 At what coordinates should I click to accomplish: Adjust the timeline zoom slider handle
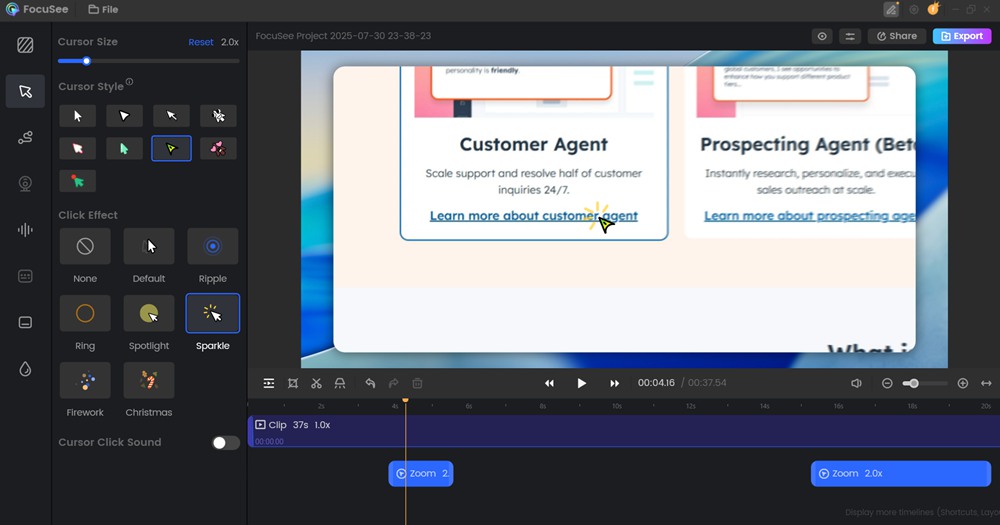click(914, 383)
